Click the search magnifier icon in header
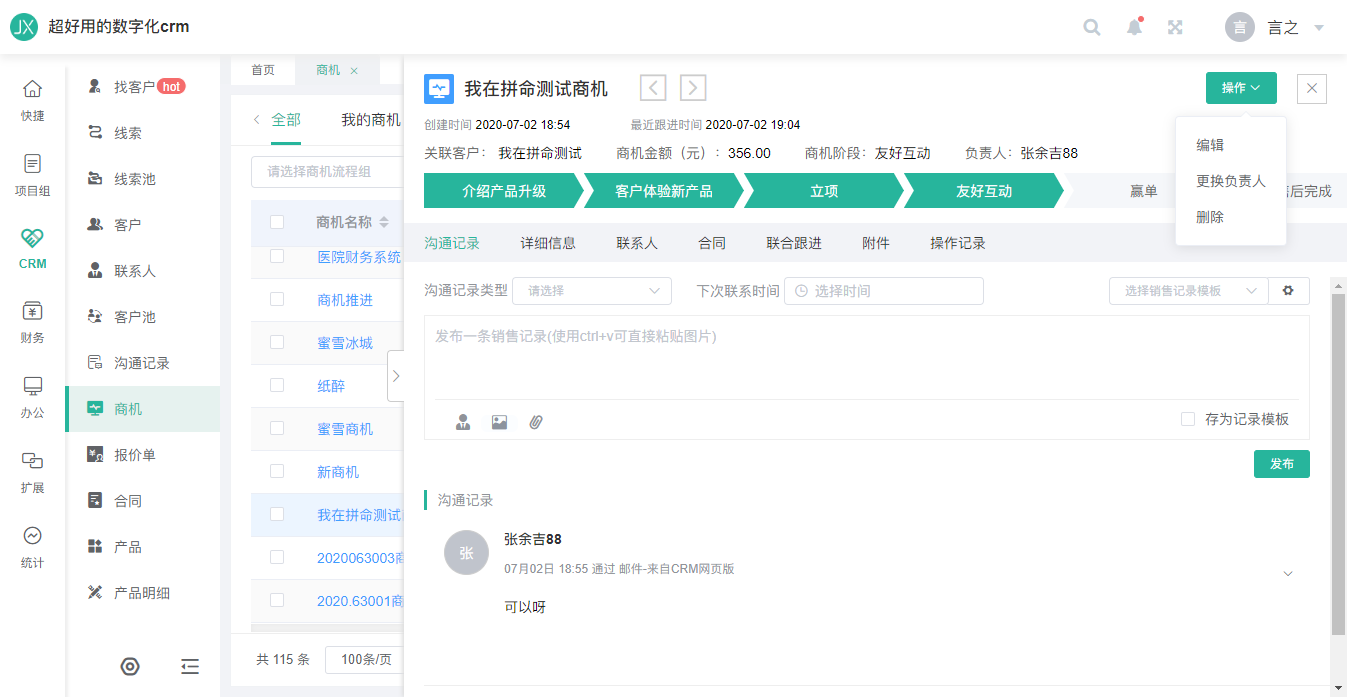The width and height of the screenshot is (1347, 697). coord(1092,27)
